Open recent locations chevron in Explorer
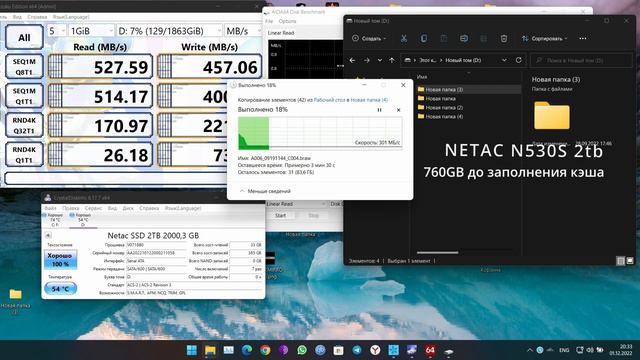 tap(380, 60)
